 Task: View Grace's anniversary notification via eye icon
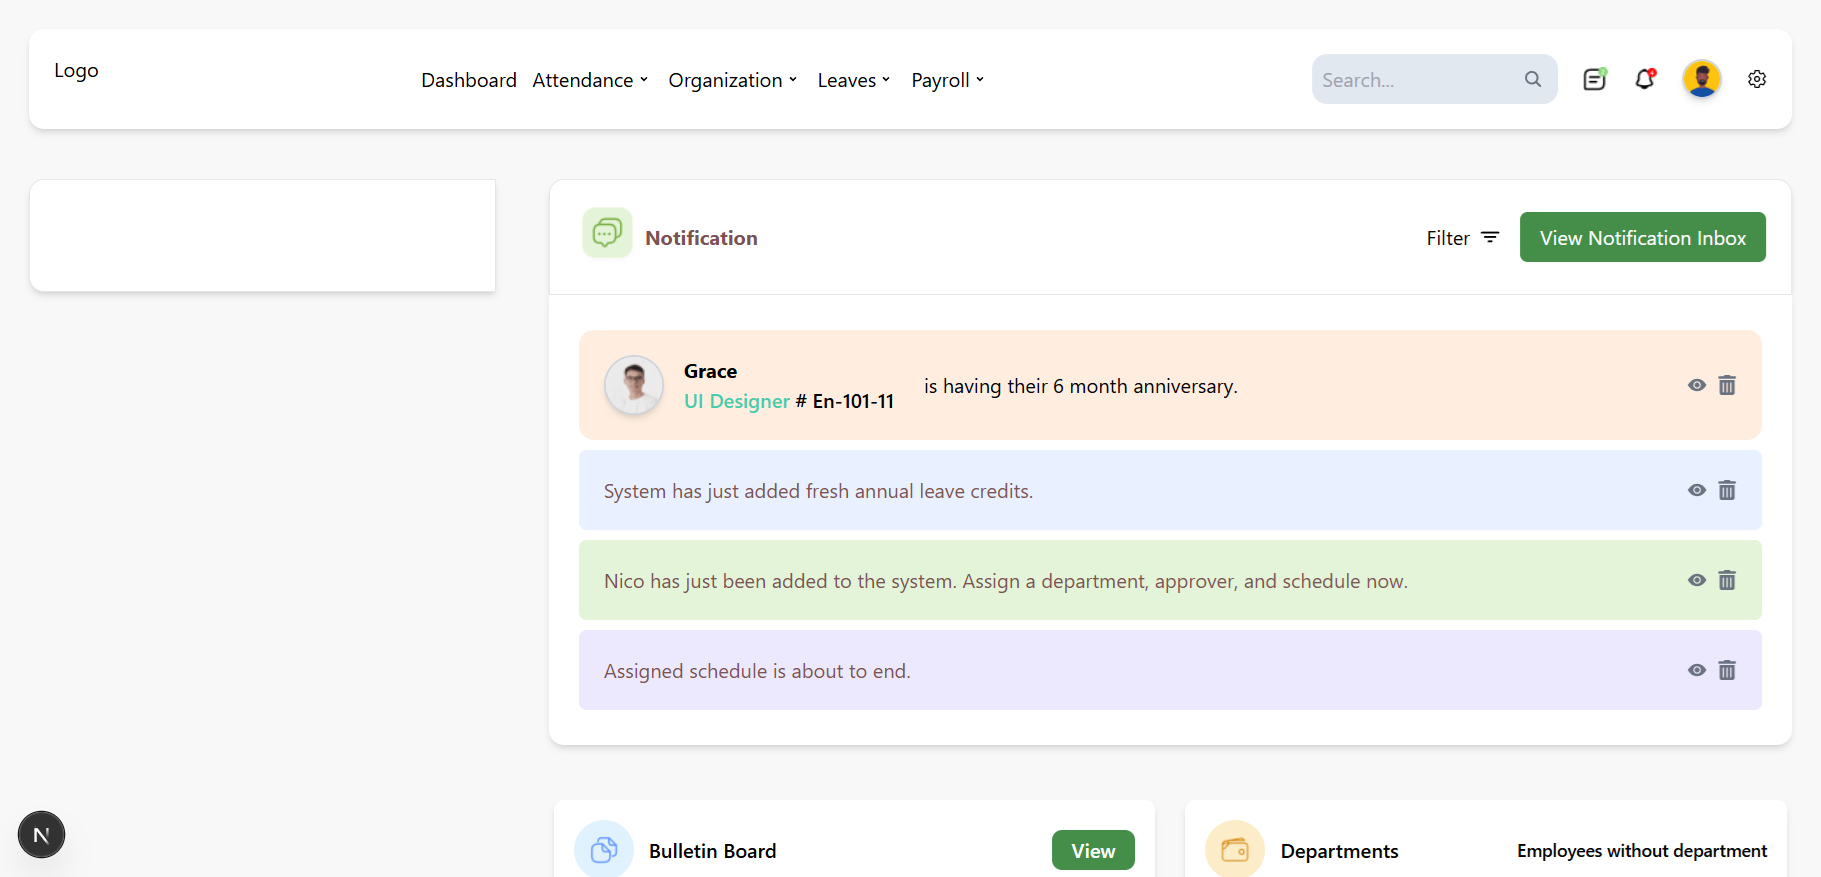pyautogui.click(x=1697, y=385)
